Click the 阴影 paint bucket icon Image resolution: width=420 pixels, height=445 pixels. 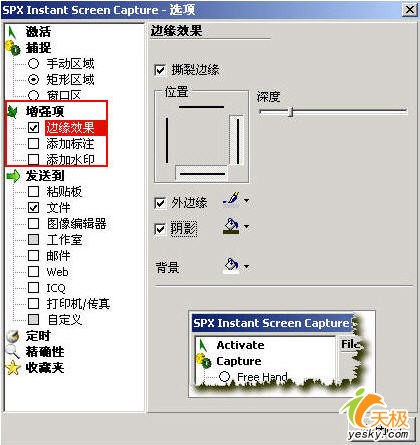click(x=231, y=227)
